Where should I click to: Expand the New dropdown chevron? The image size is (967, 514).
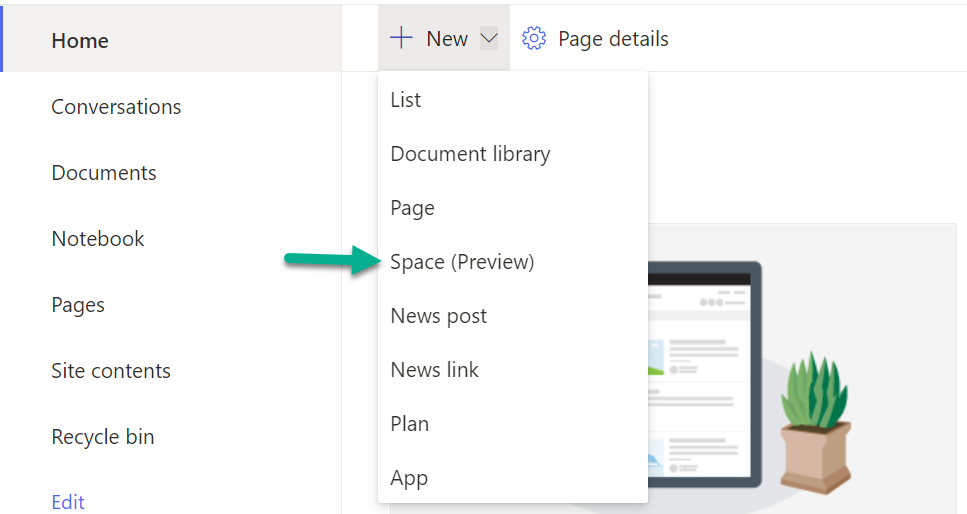(489, 39)
